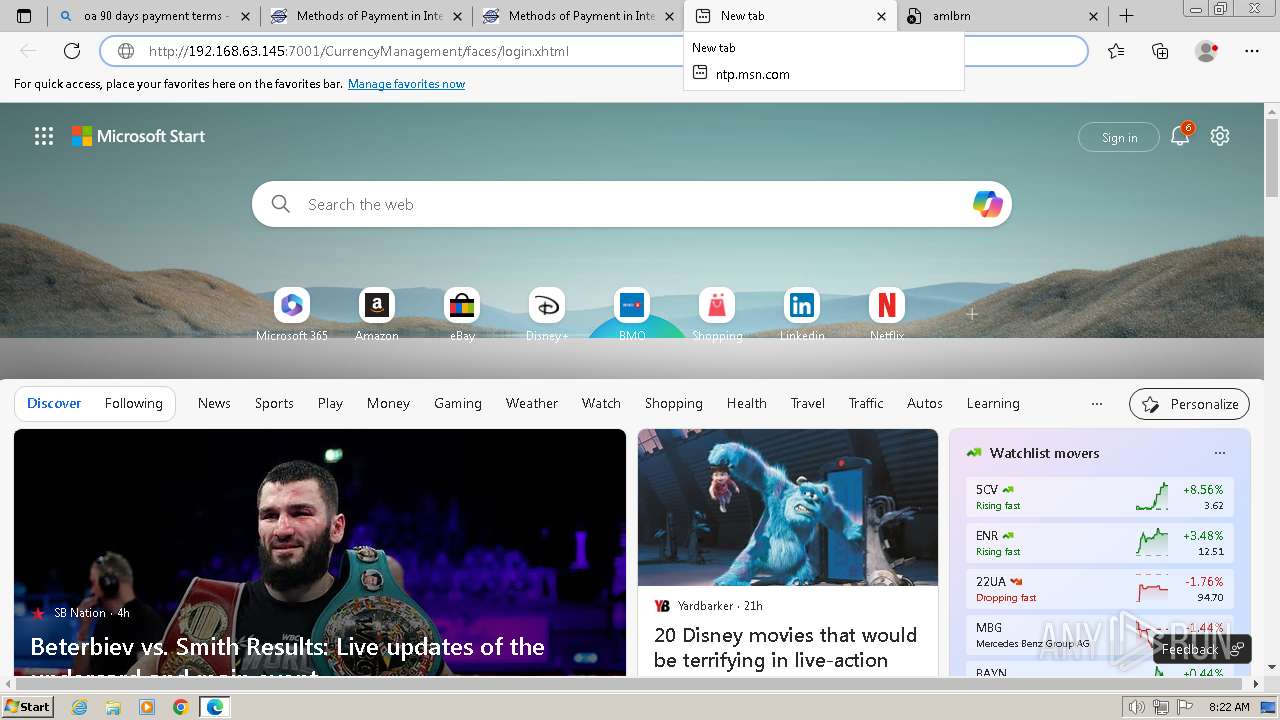Open Chrome from the taskbar

coord(180,707)
